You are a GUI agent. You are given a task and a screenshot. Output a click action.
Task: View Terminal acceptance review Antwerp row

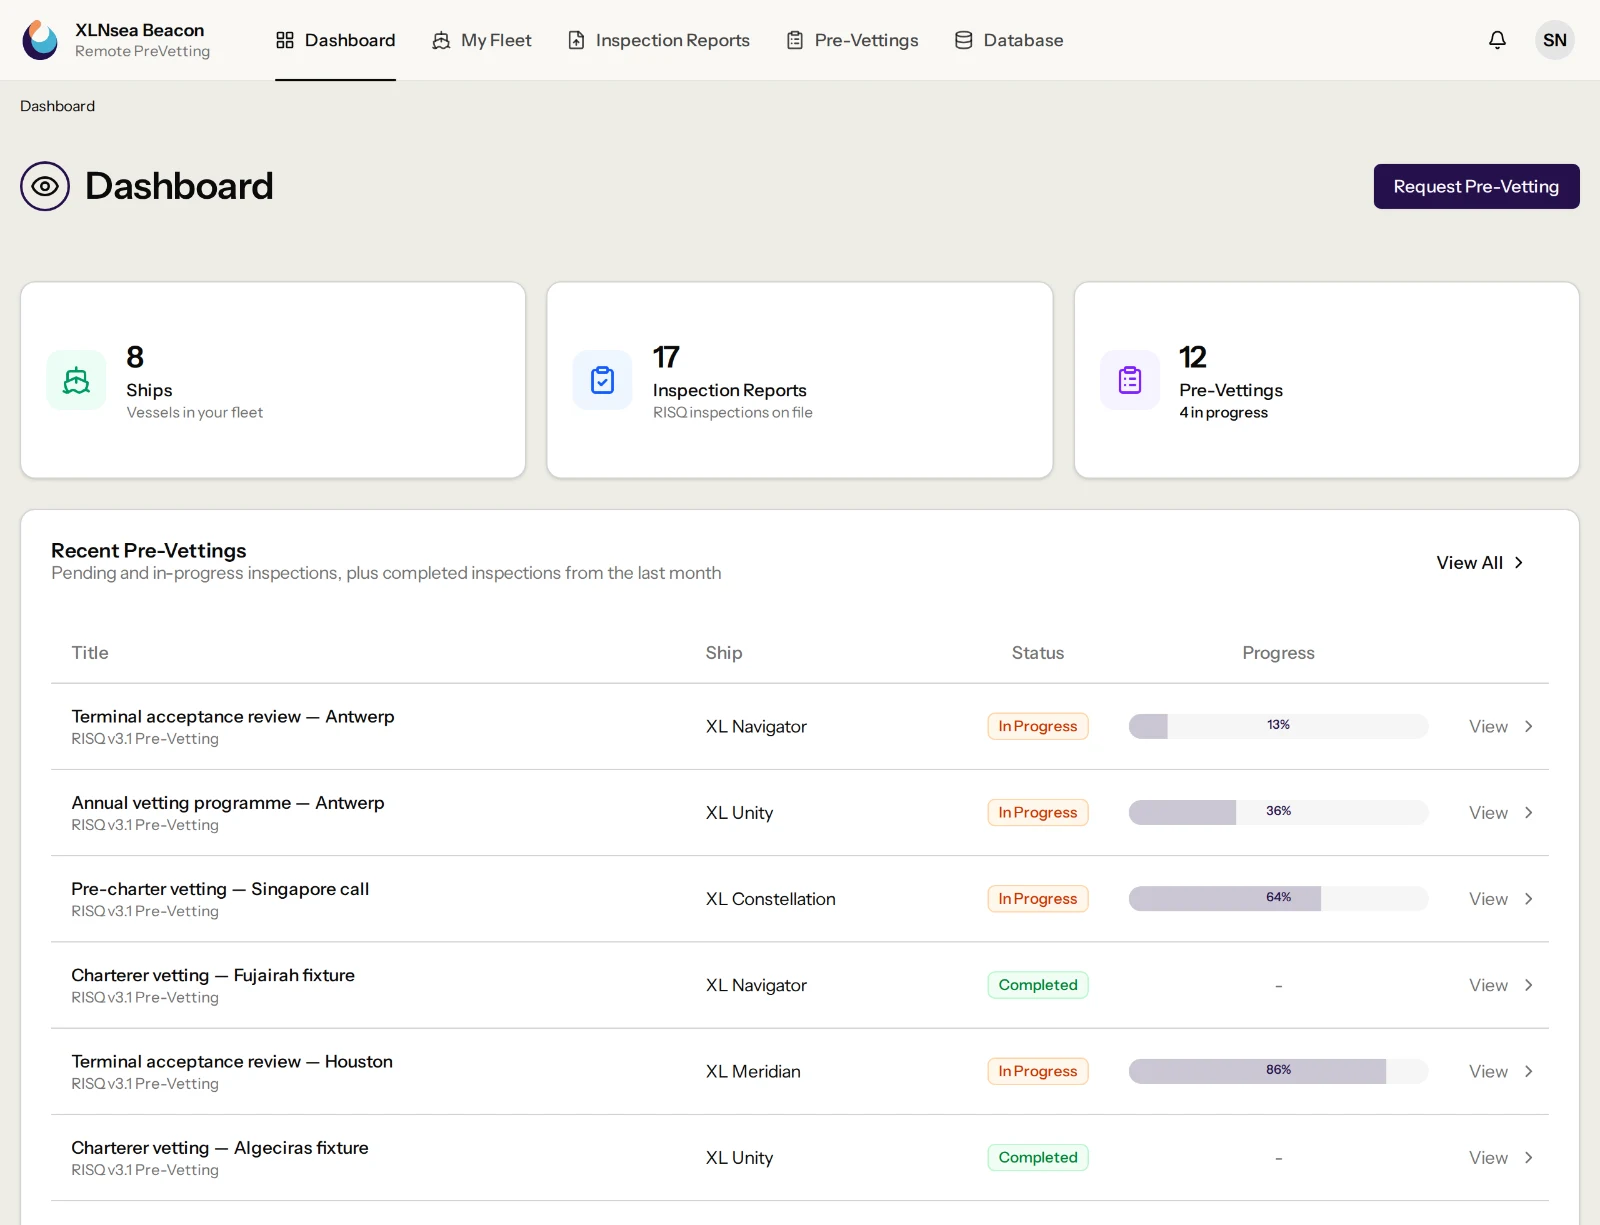tap(1488, 727)
